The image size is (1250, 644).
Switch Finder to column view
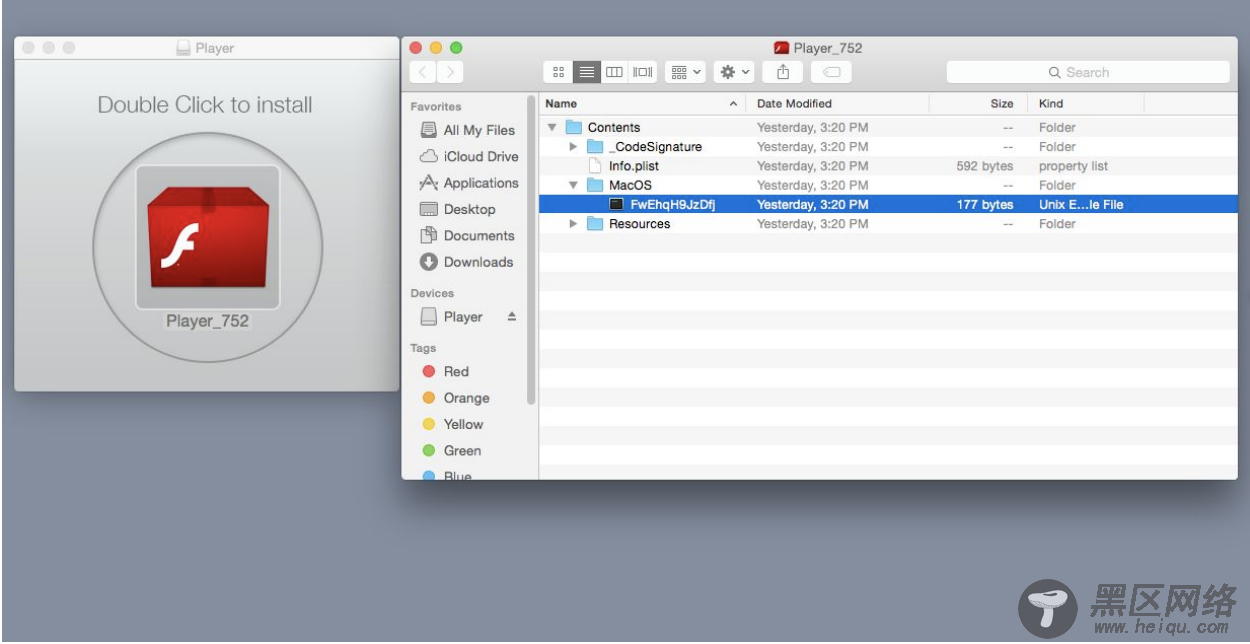[614, 72]
